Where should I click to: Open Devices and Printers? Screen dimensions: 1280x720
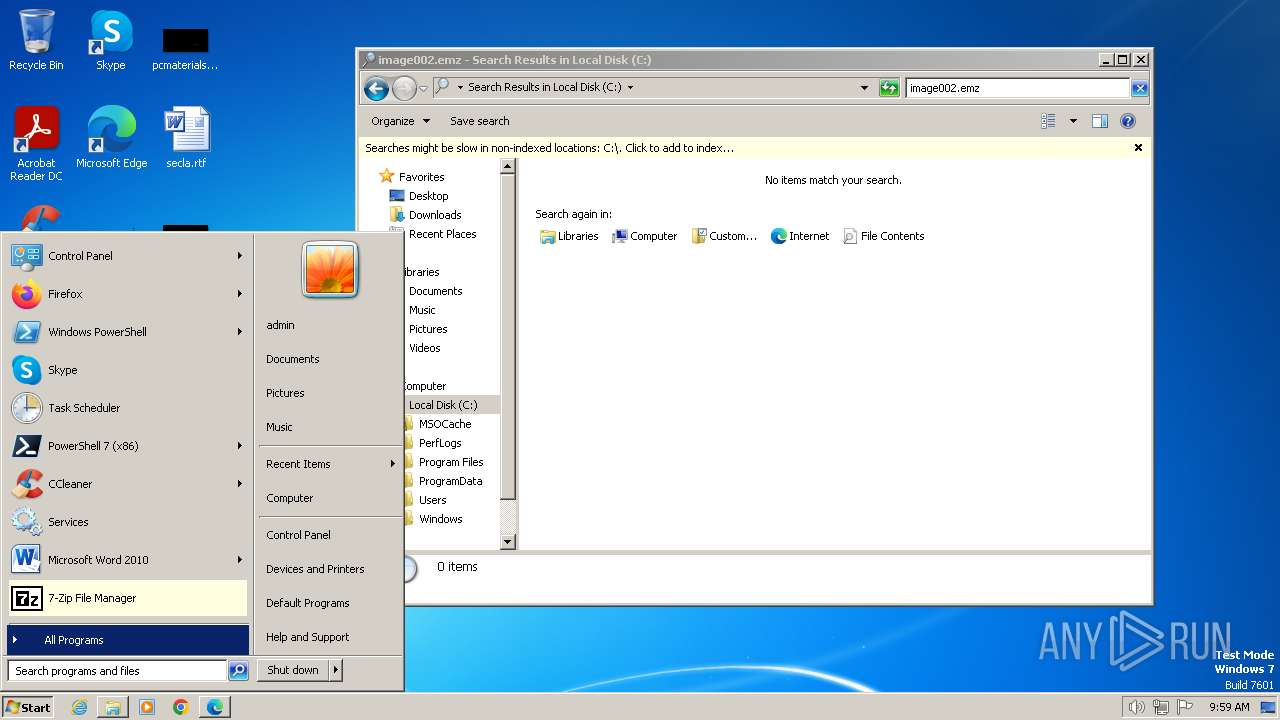pos(330,569)
